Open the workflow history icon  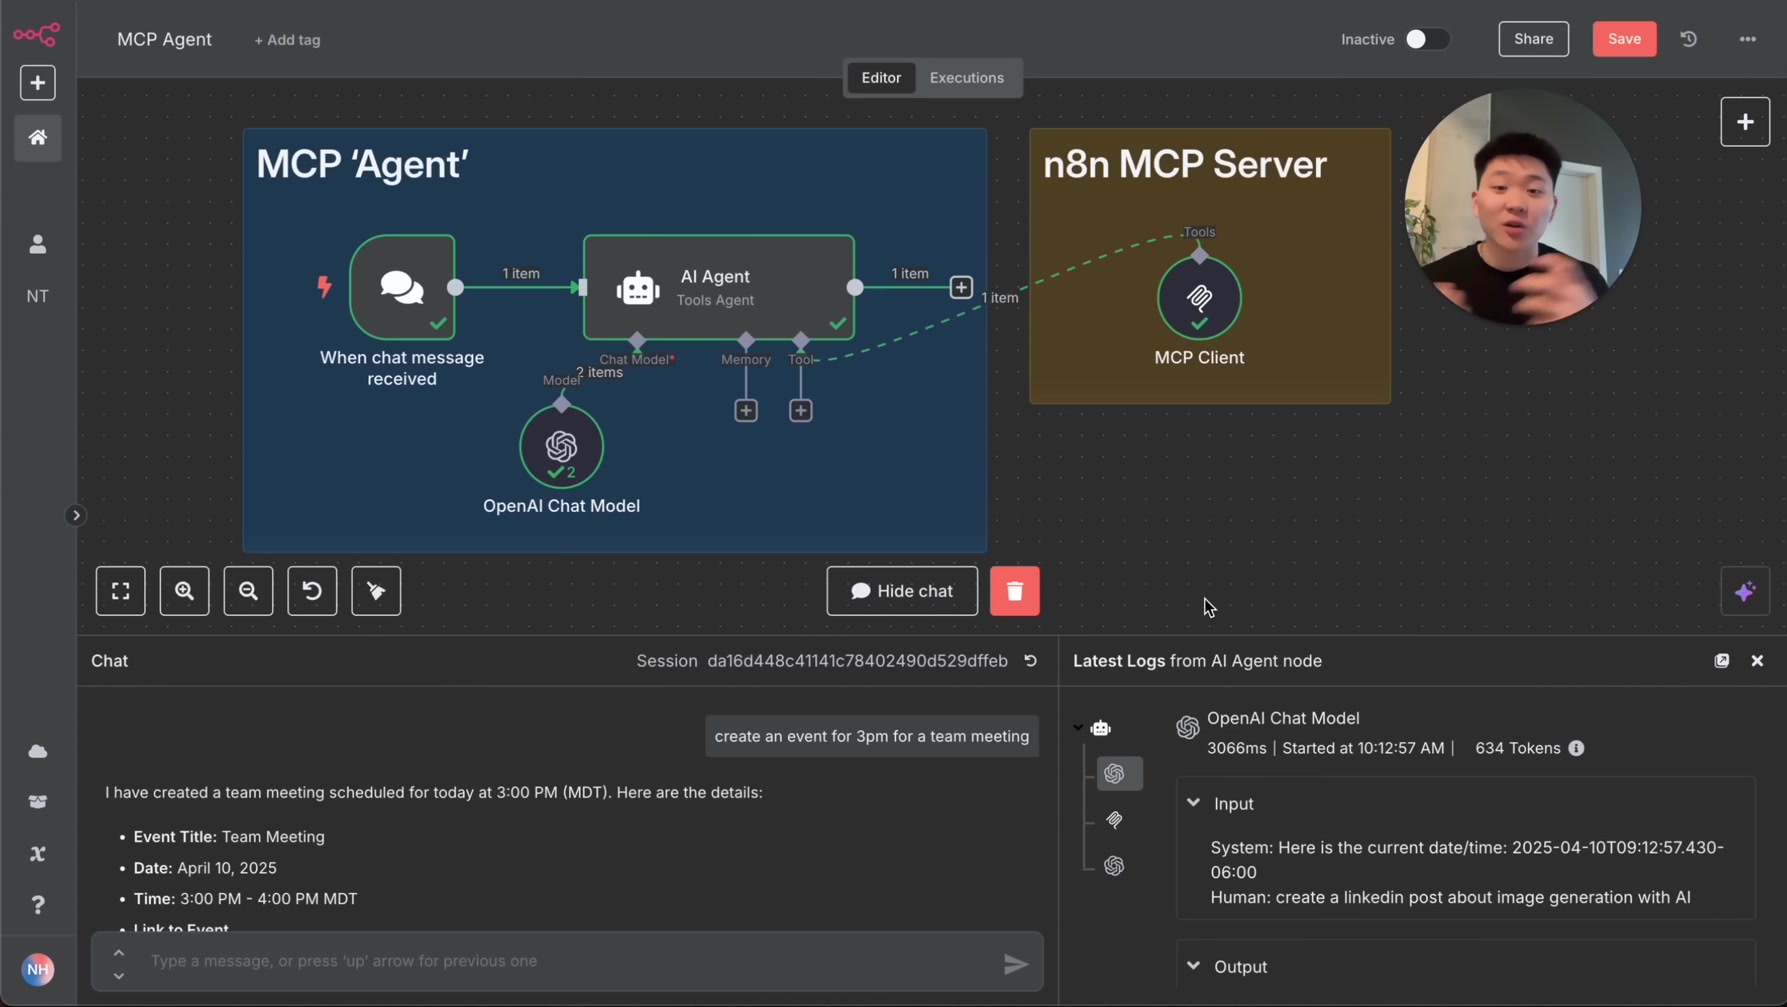1689,39
